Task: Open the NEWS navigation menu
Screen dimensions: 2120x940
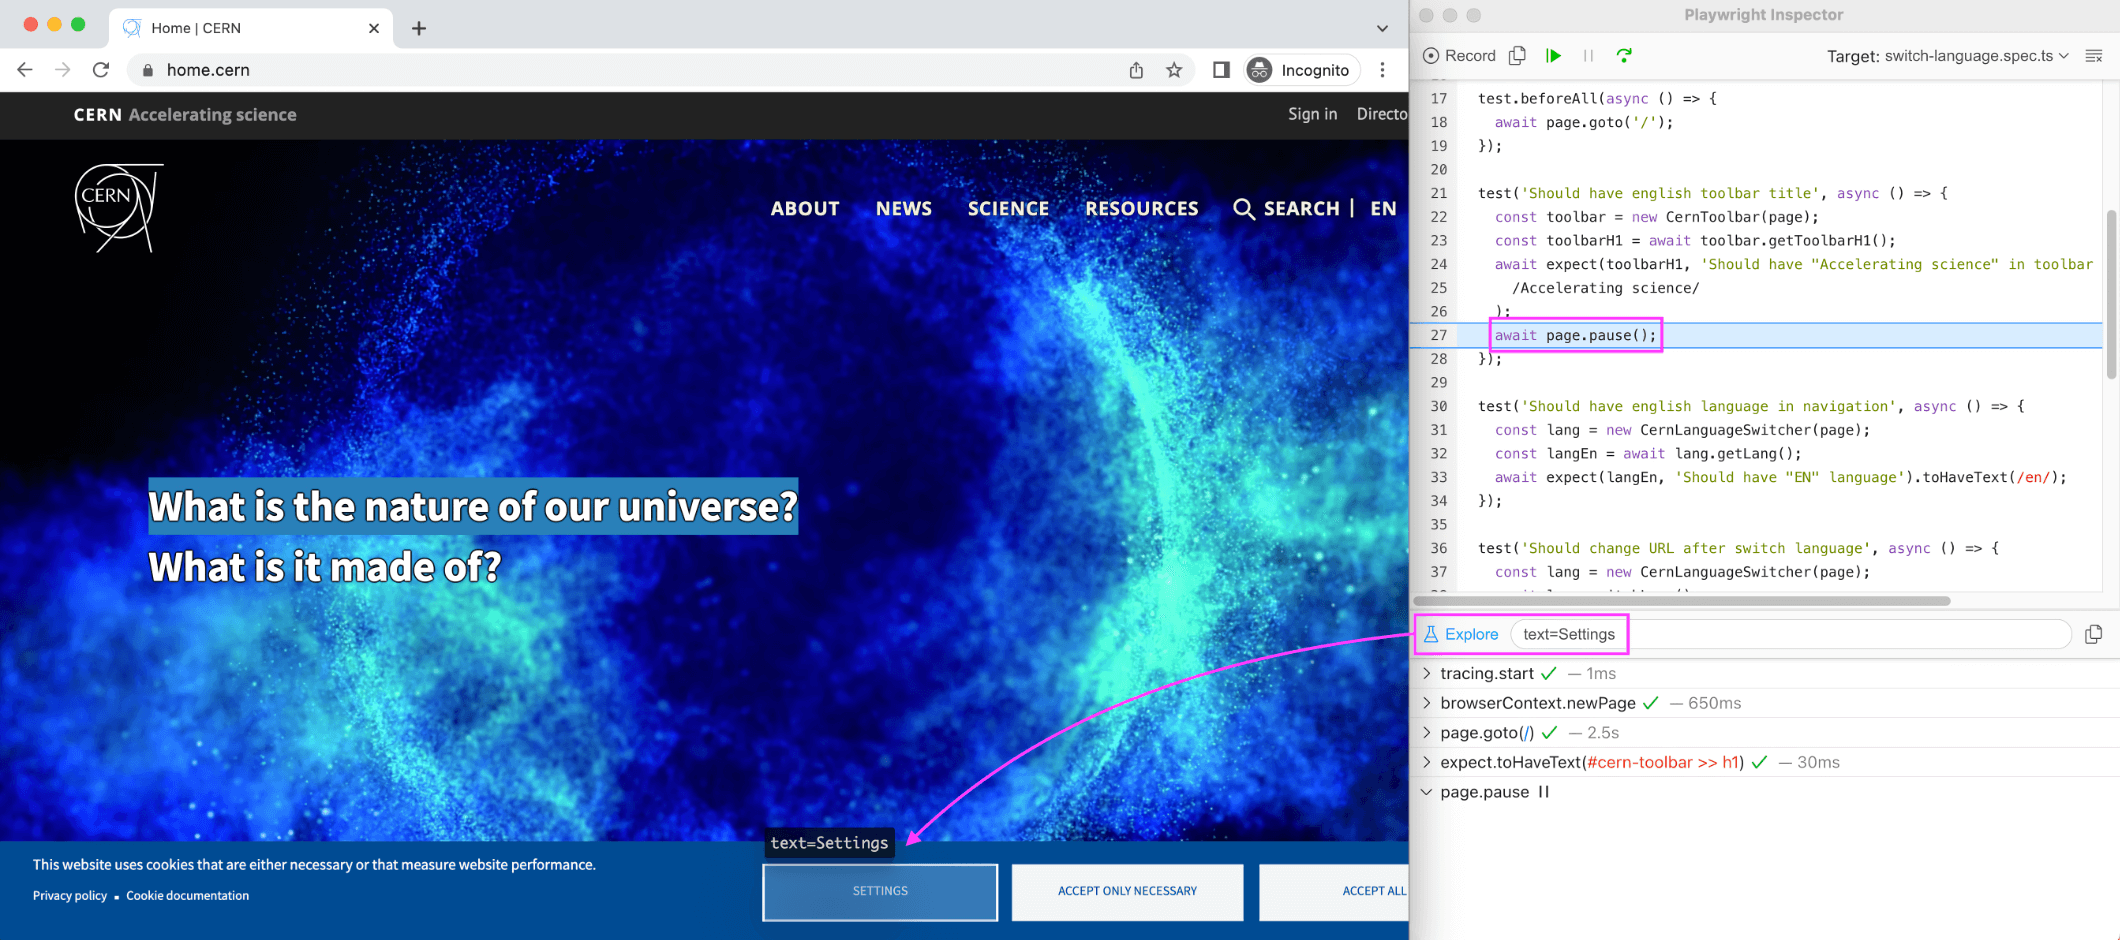Action: [x=904, y=208]
